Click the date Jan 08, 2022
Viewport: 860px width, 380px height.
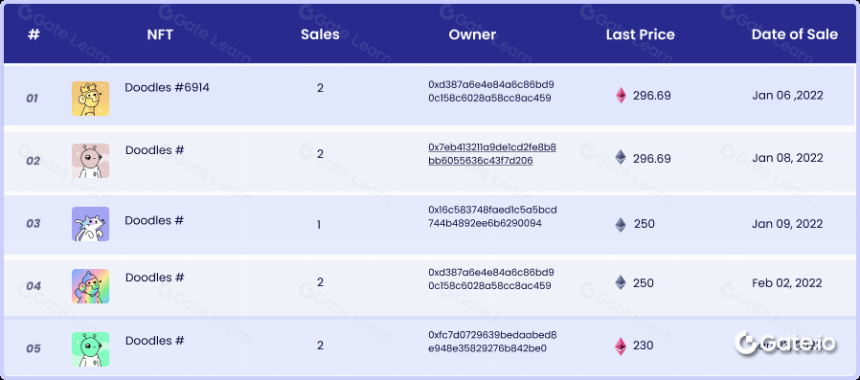tap(788, 158)
